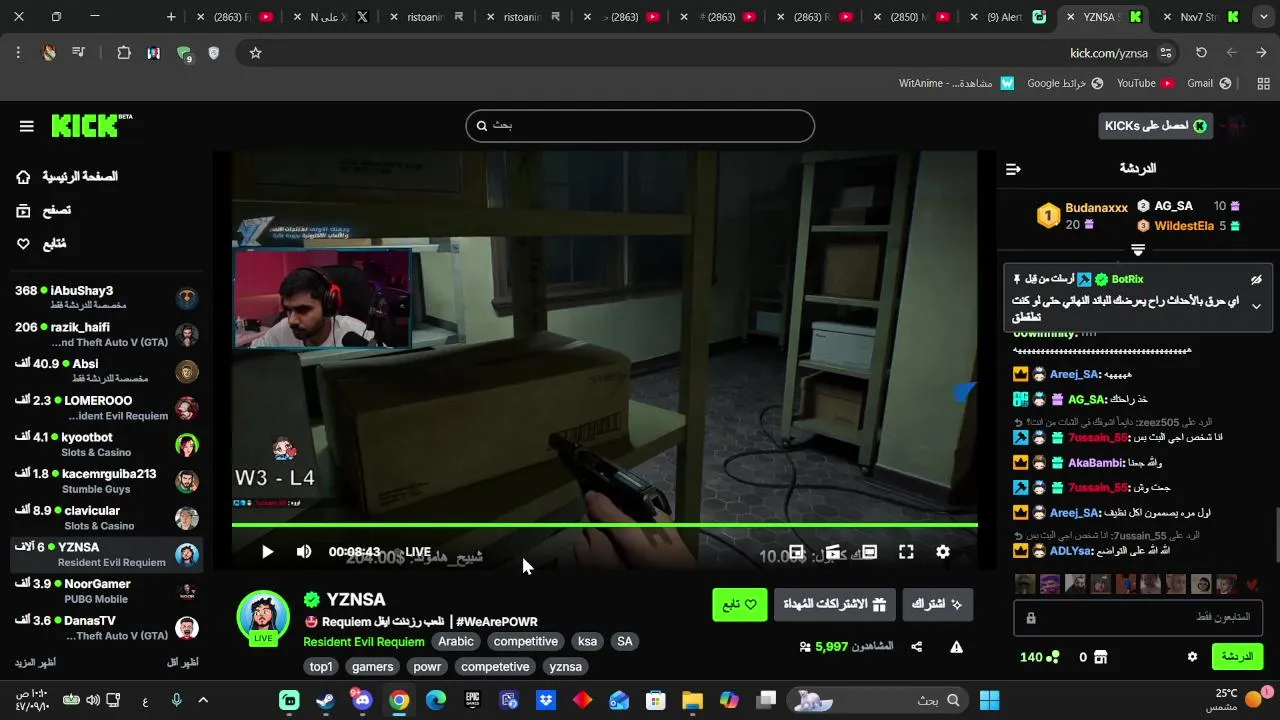Viewport: 1280px width, 720px height.
Task: Select the competitive tag
Action: point(526,642)
